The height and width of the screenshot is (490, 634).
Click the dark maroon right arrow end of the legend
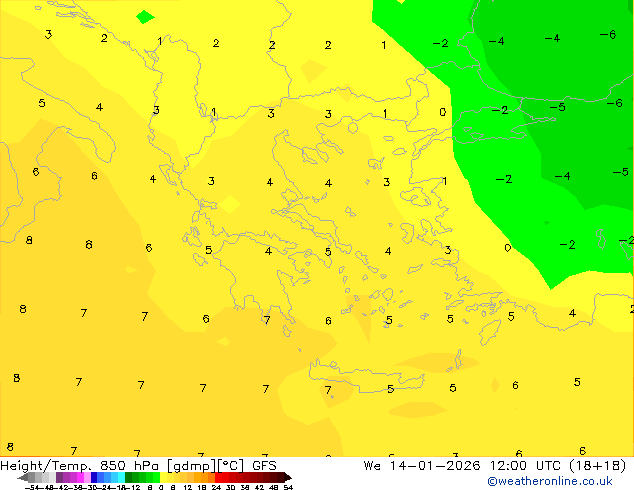[288, 477]
